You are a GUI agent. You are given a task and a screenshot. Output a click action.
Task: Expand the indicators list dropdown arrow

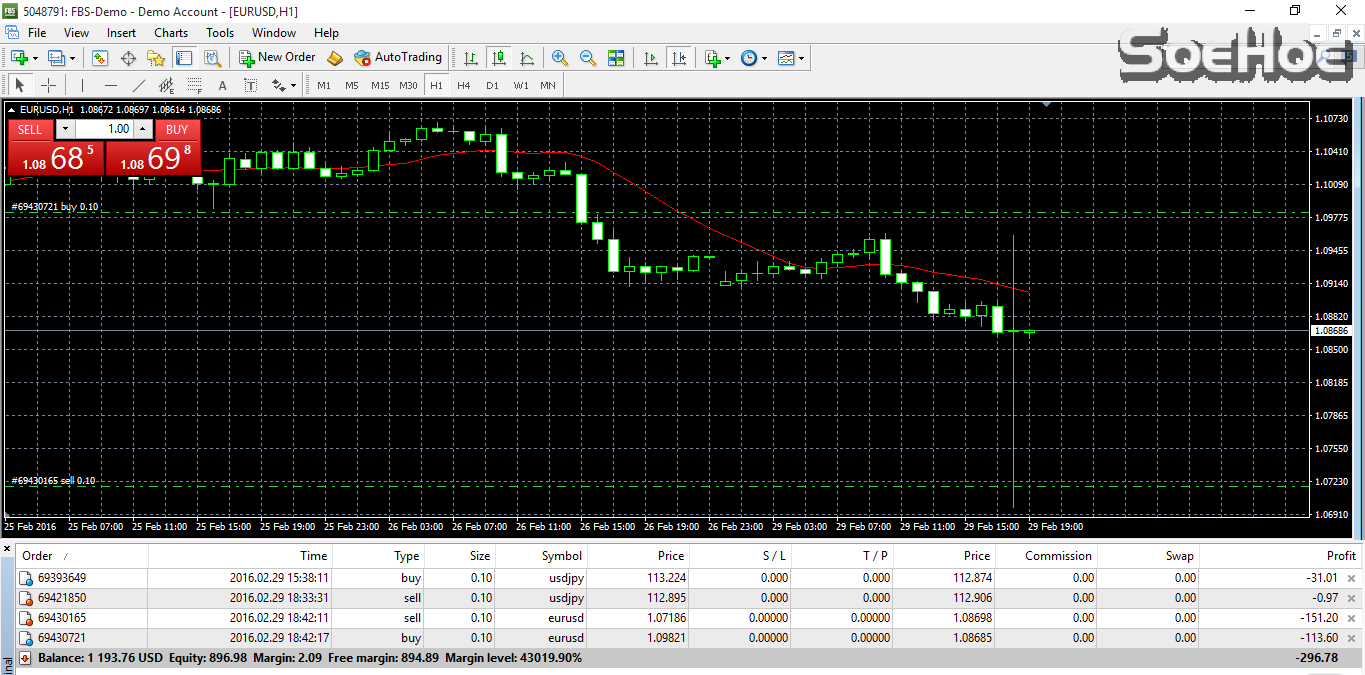727,58
